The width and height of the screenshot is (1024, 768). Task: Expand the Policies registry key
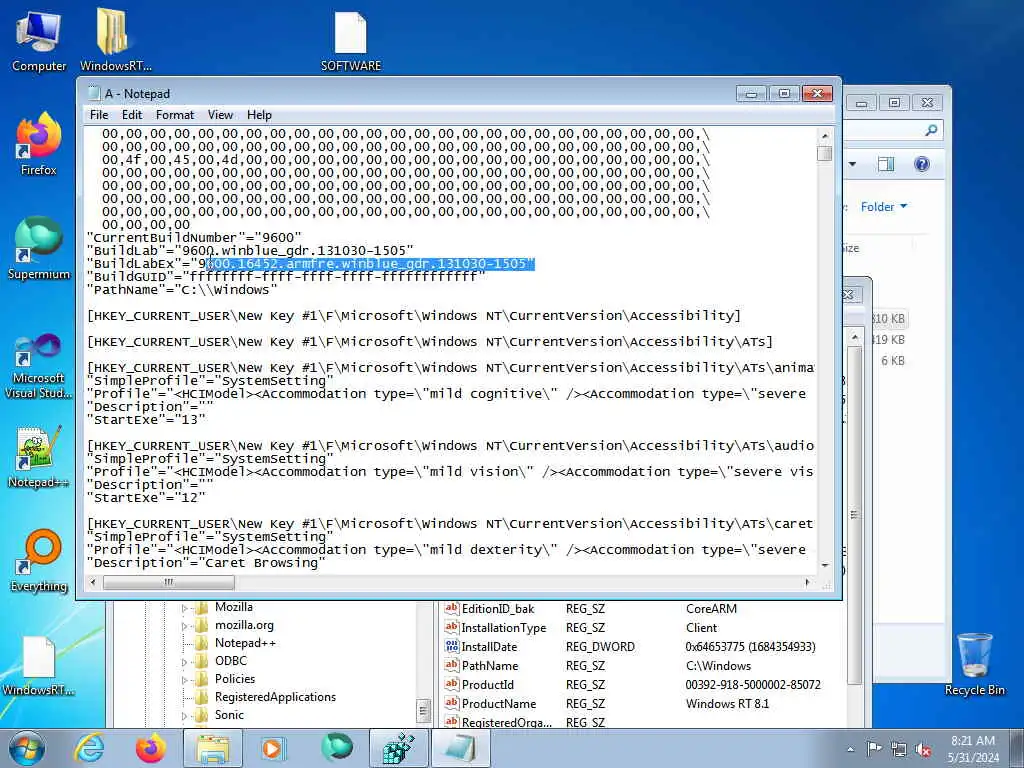tap(184, 679)
